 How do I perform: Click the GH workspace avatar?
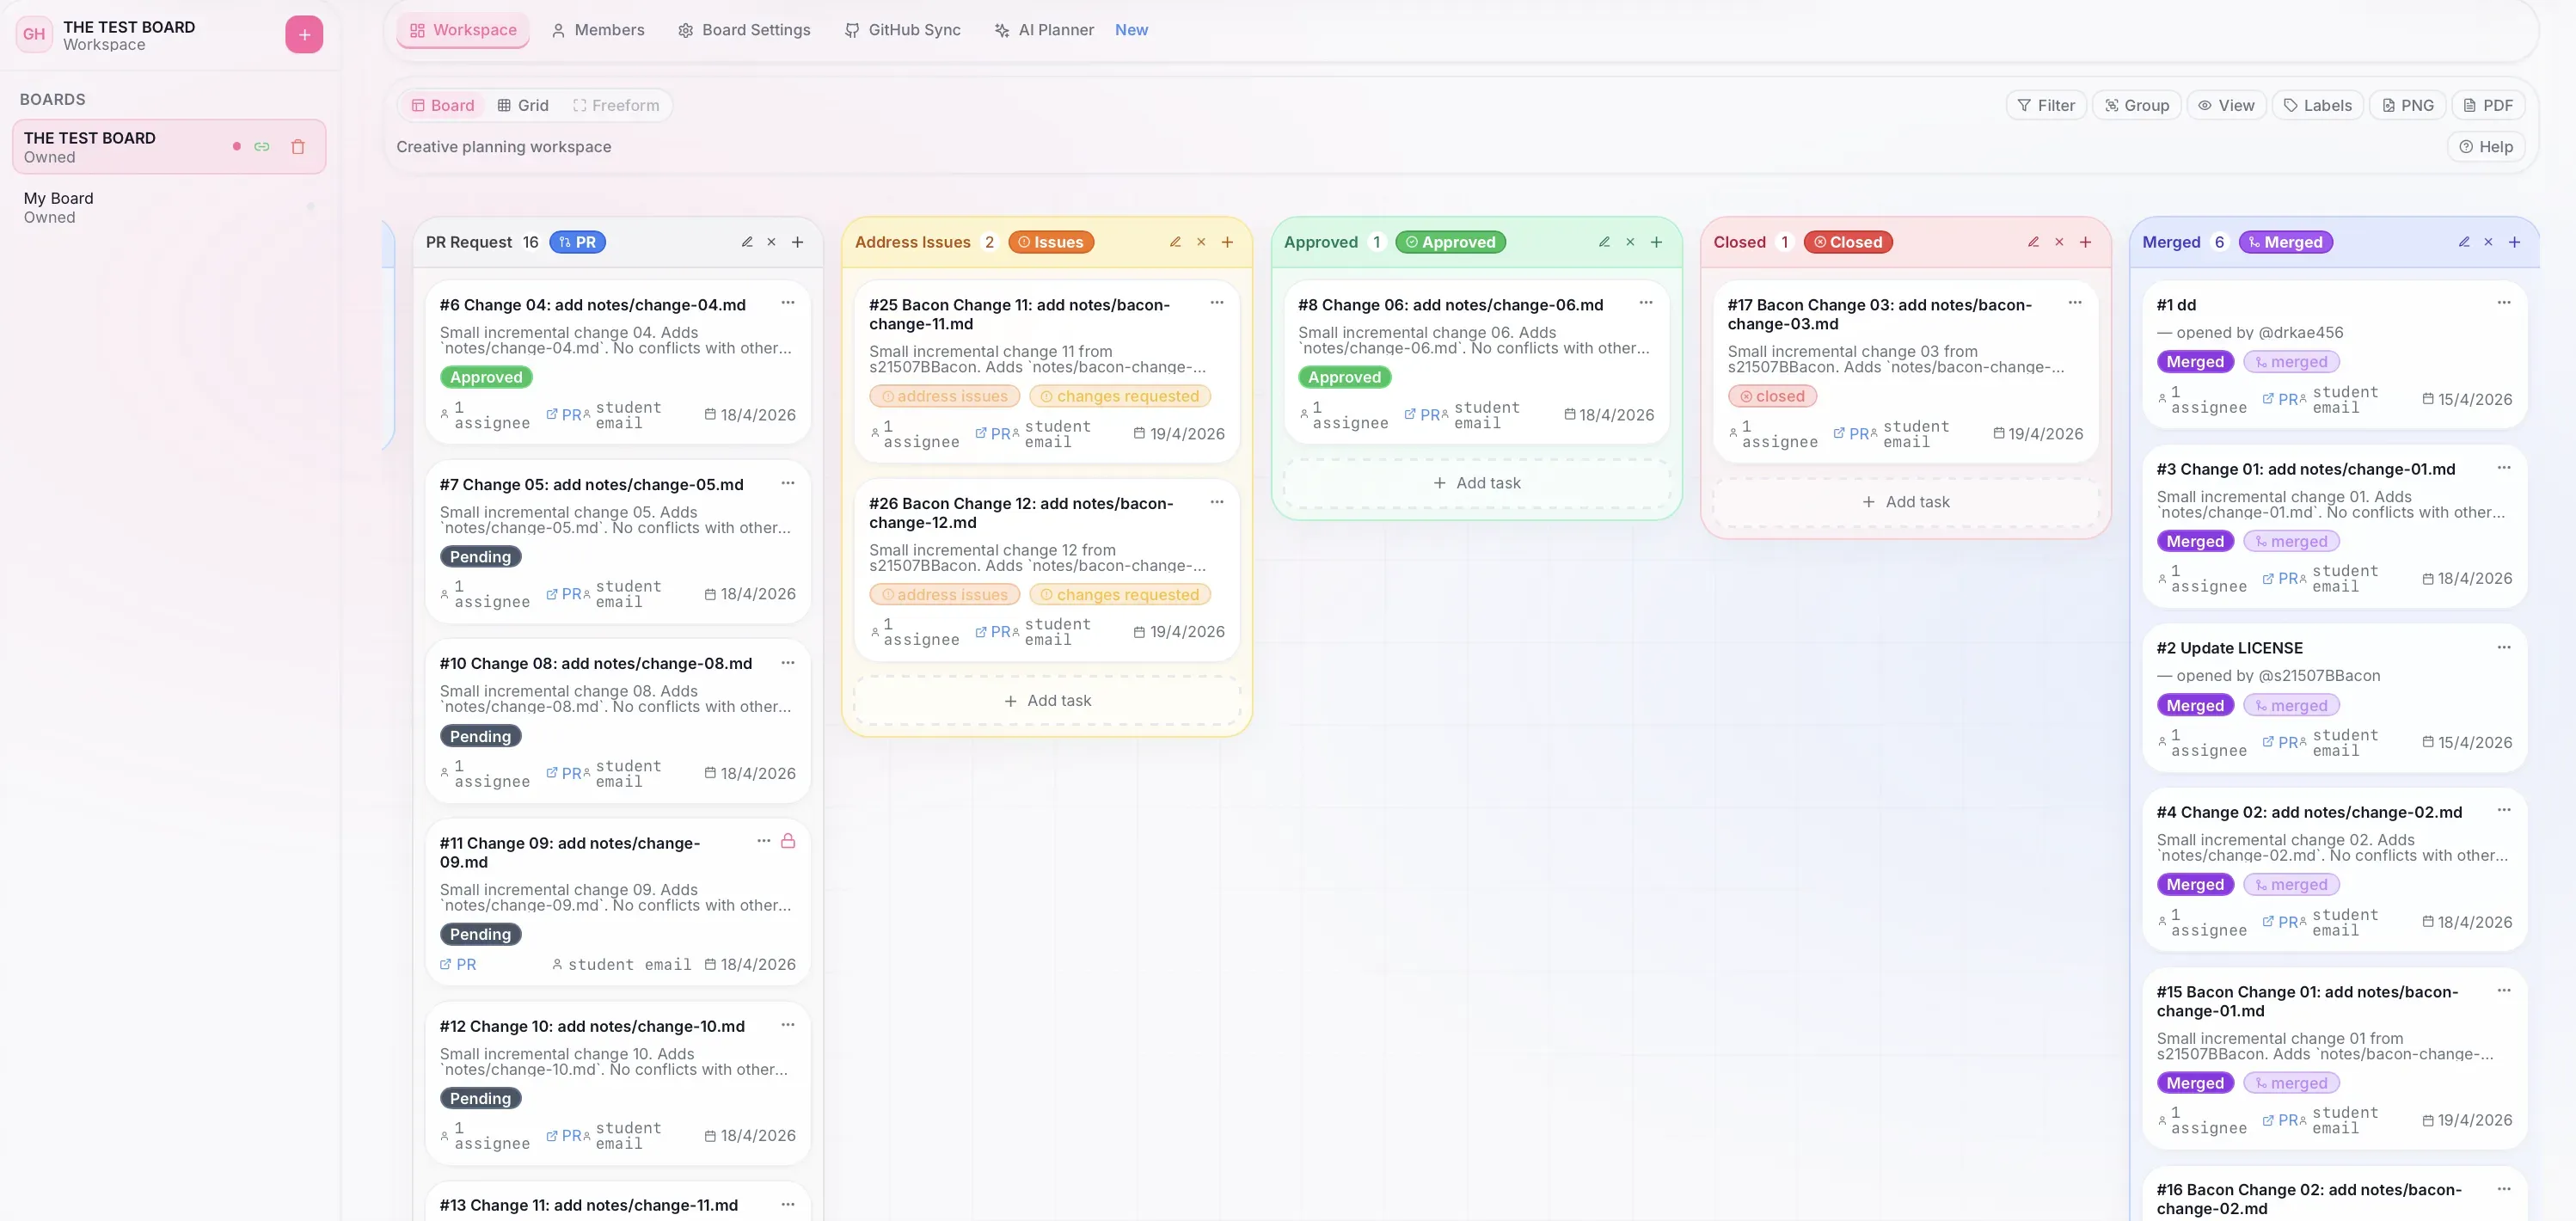(34, 34)
